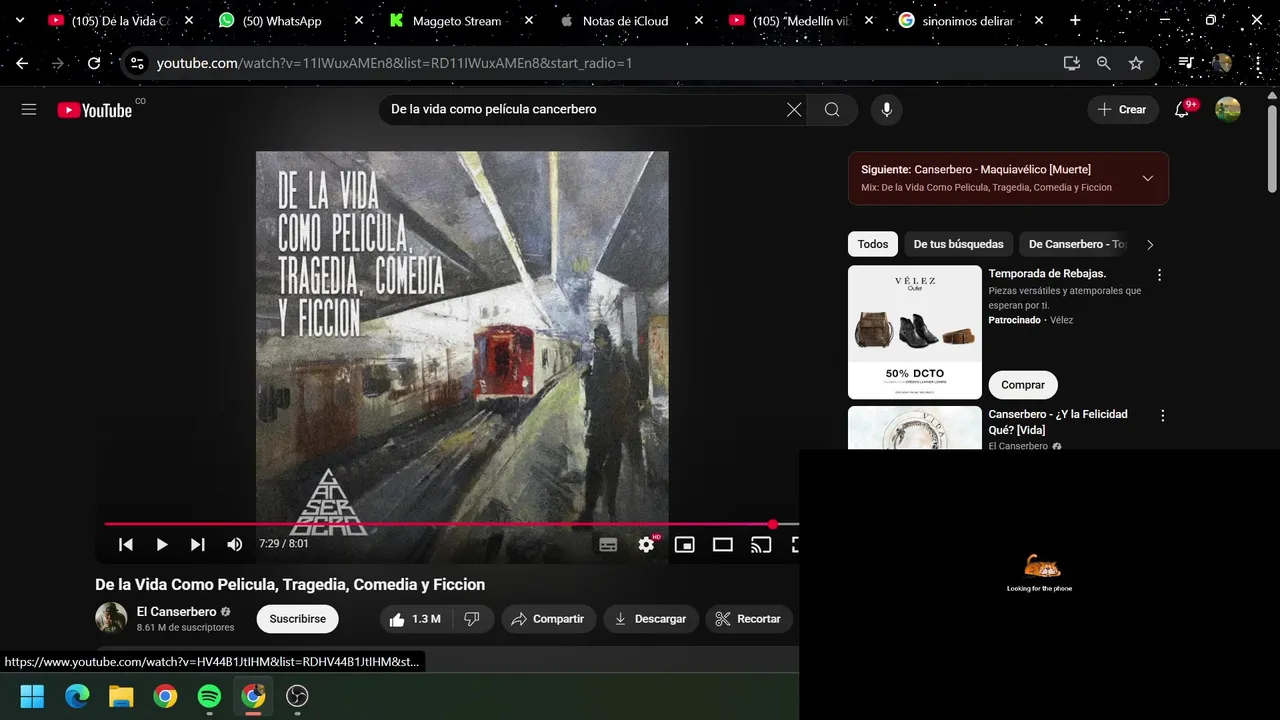The image size is (1280, 720).
Task: Open the YouTube guide hamburger menu
Action: [29, 110]
